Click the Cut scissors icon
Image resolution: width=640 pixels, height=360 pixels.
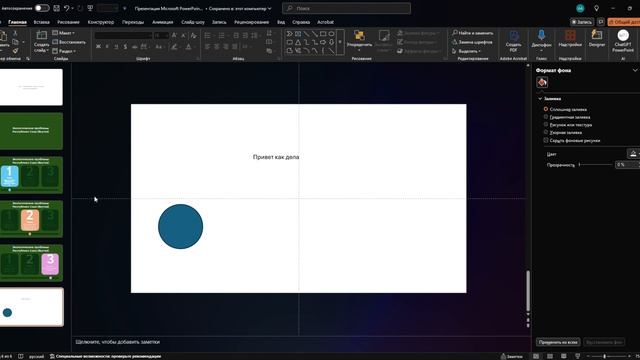coord(15,33)
